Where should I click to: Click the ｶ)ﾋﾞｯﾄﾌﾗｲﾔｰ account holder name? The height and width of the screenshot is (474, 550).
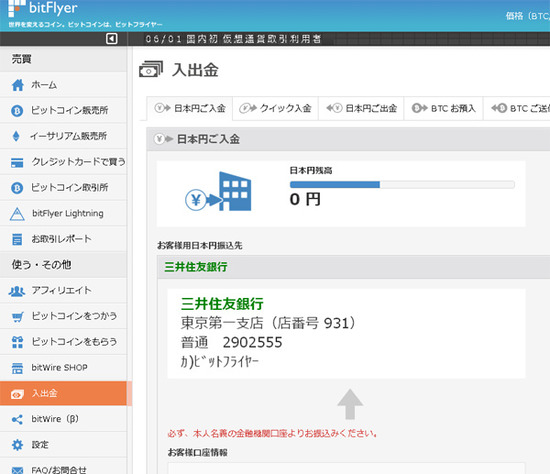tap(220, 362)
